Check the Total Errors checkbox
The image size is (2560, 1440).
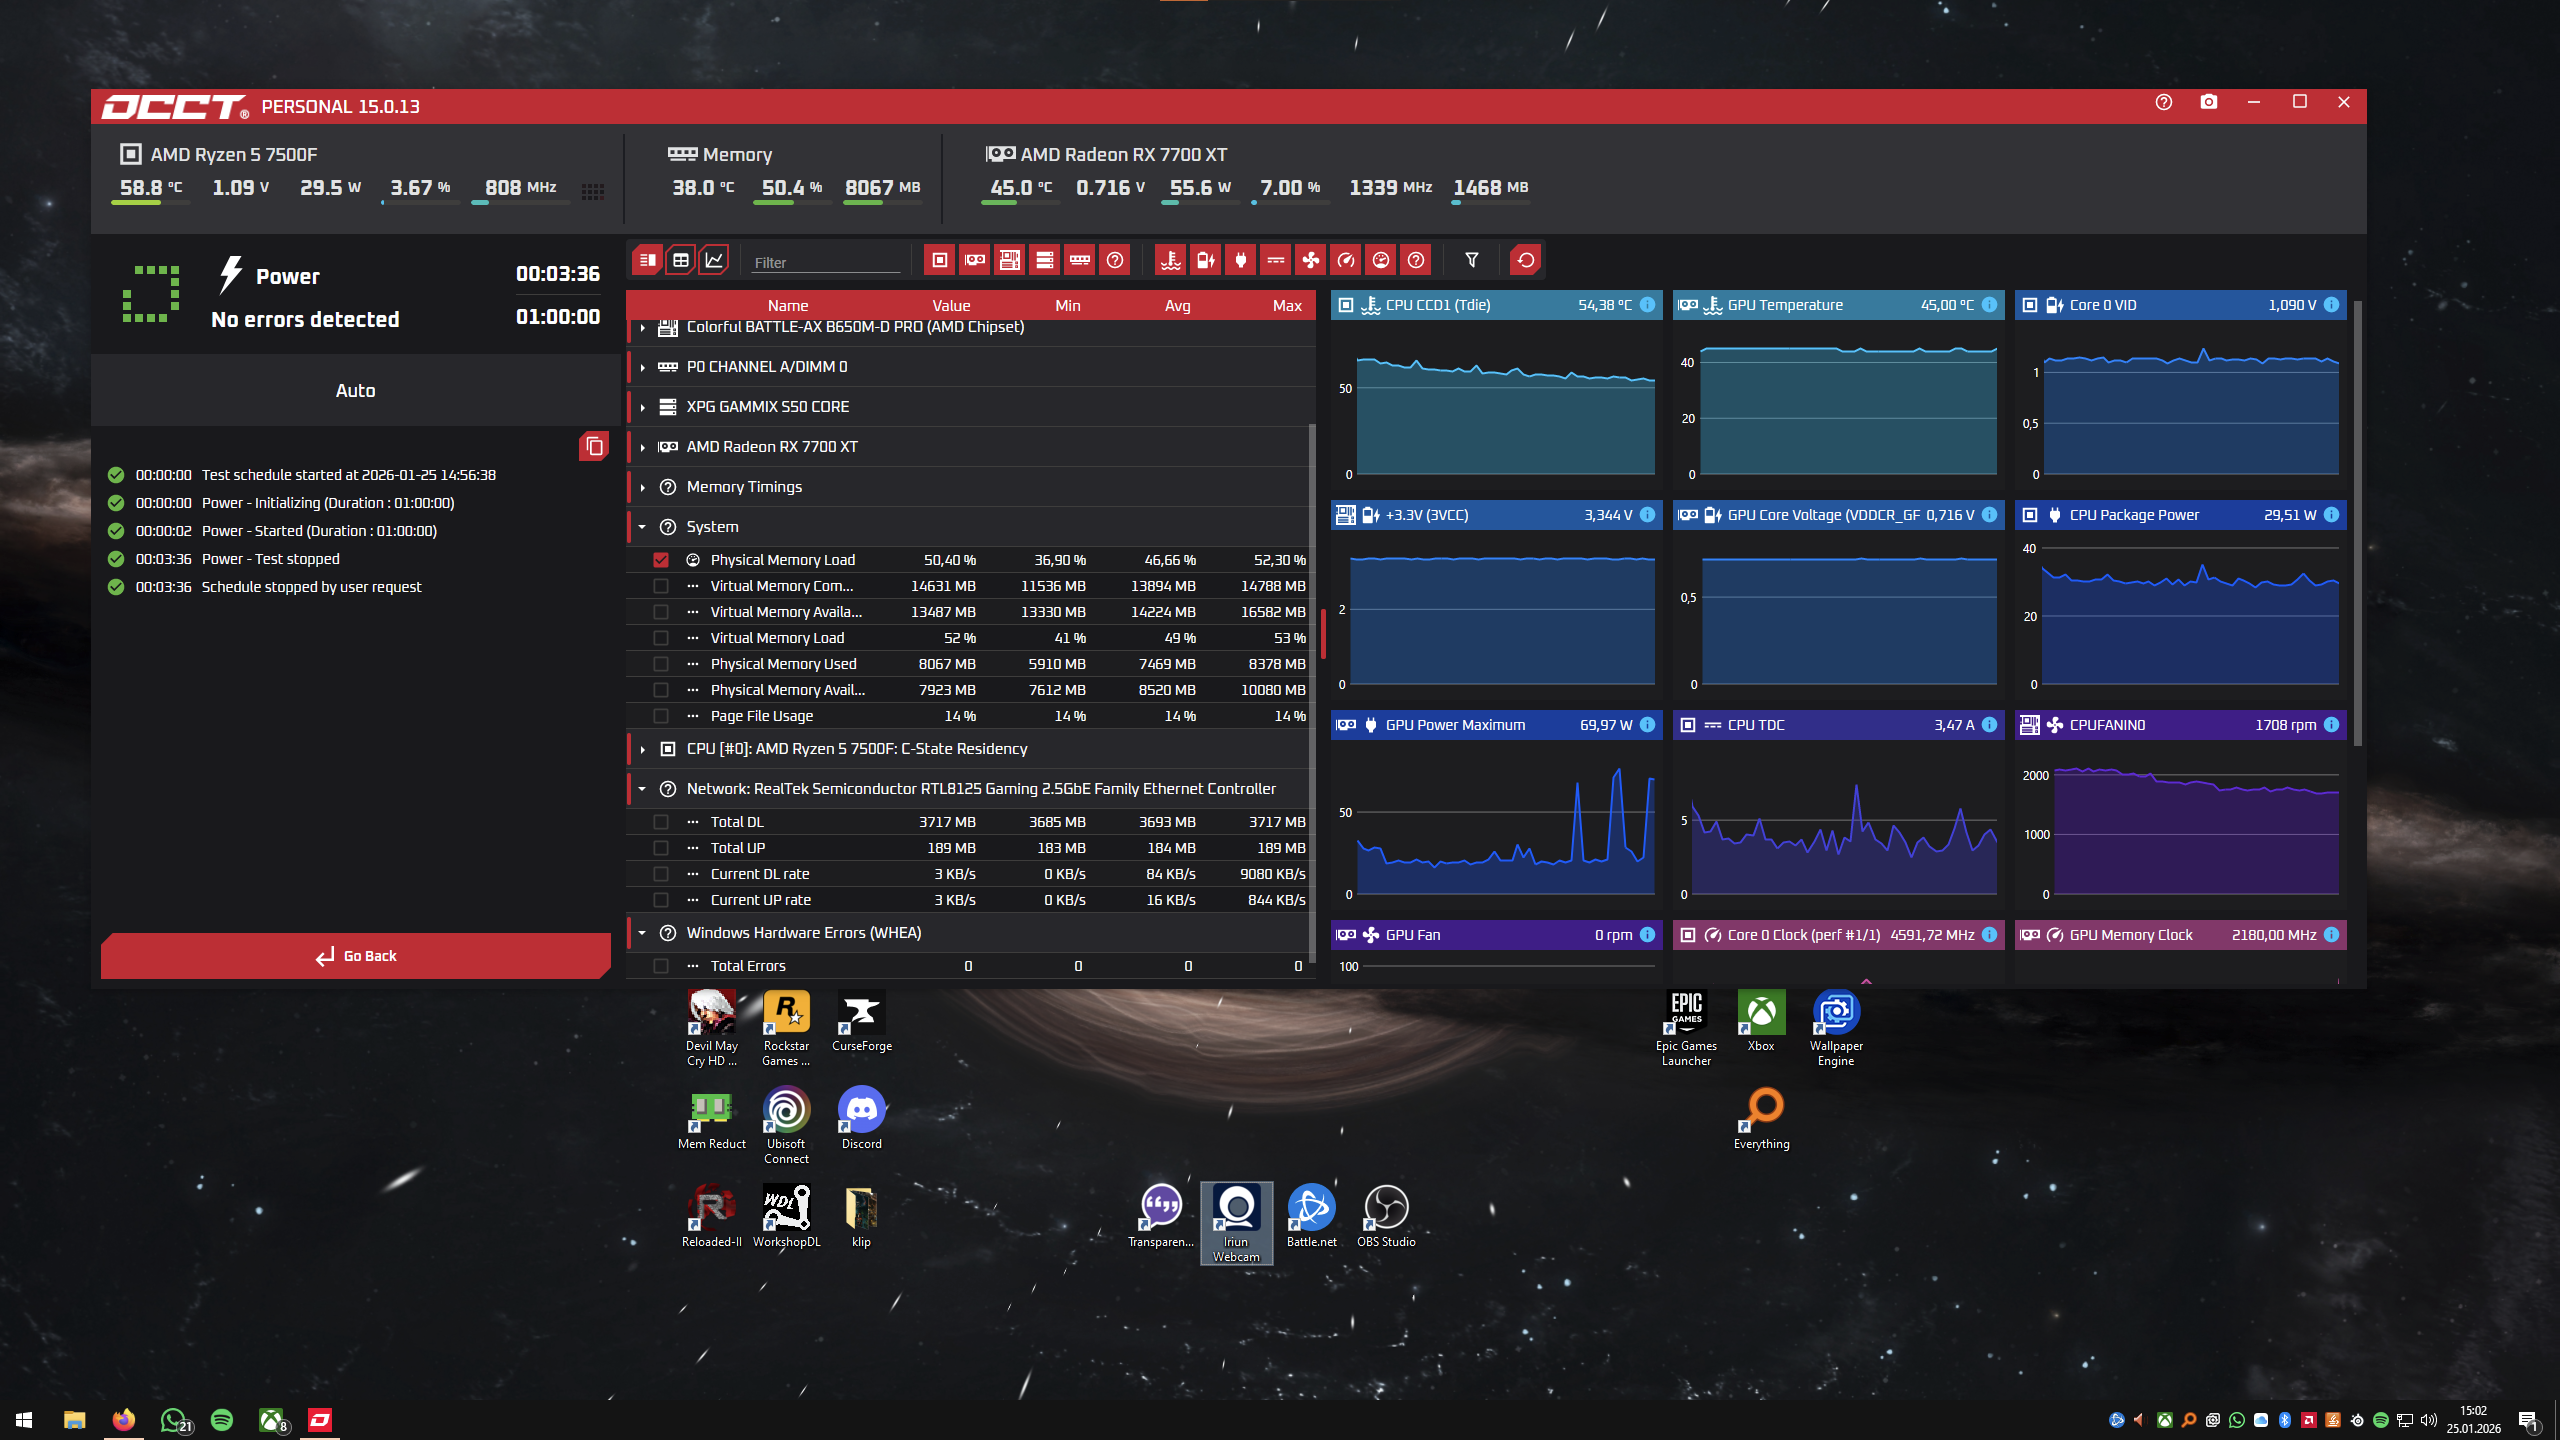(x=661, y=966)
